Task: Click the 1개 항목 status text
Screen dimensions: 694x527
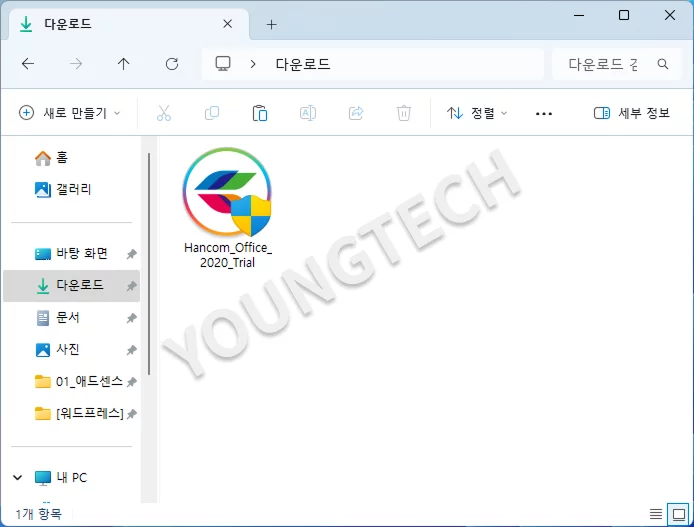Action: [x=39, y=514]
